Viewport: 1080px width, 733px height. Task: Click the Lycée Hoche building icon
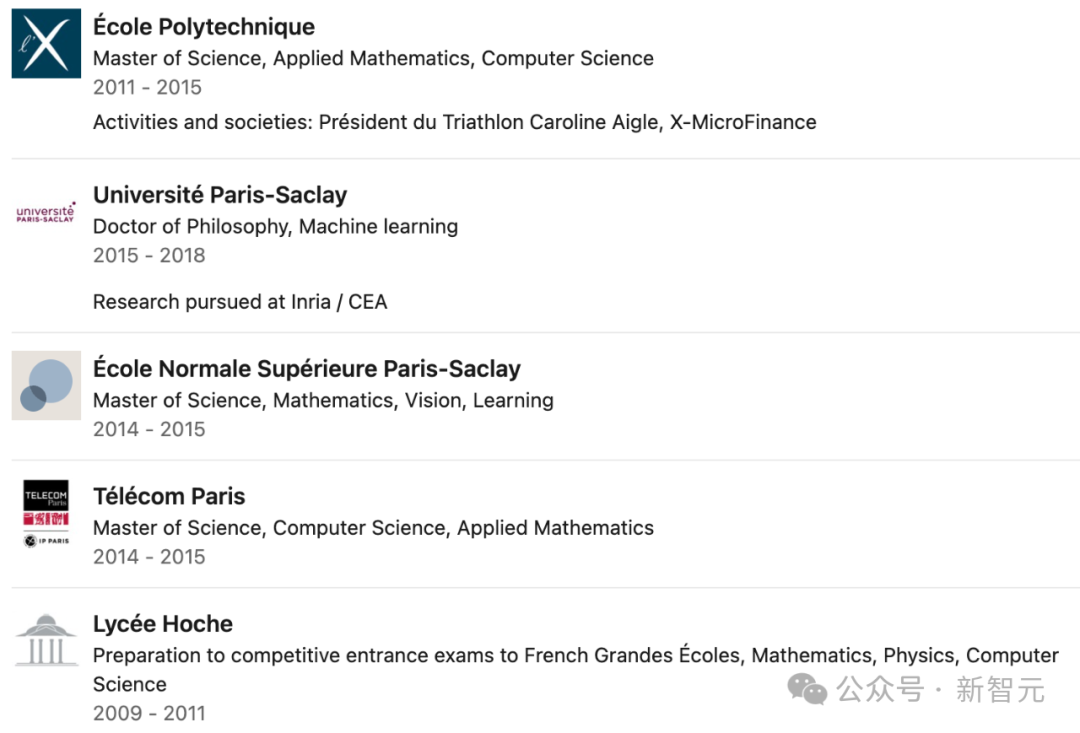point(46,640)
